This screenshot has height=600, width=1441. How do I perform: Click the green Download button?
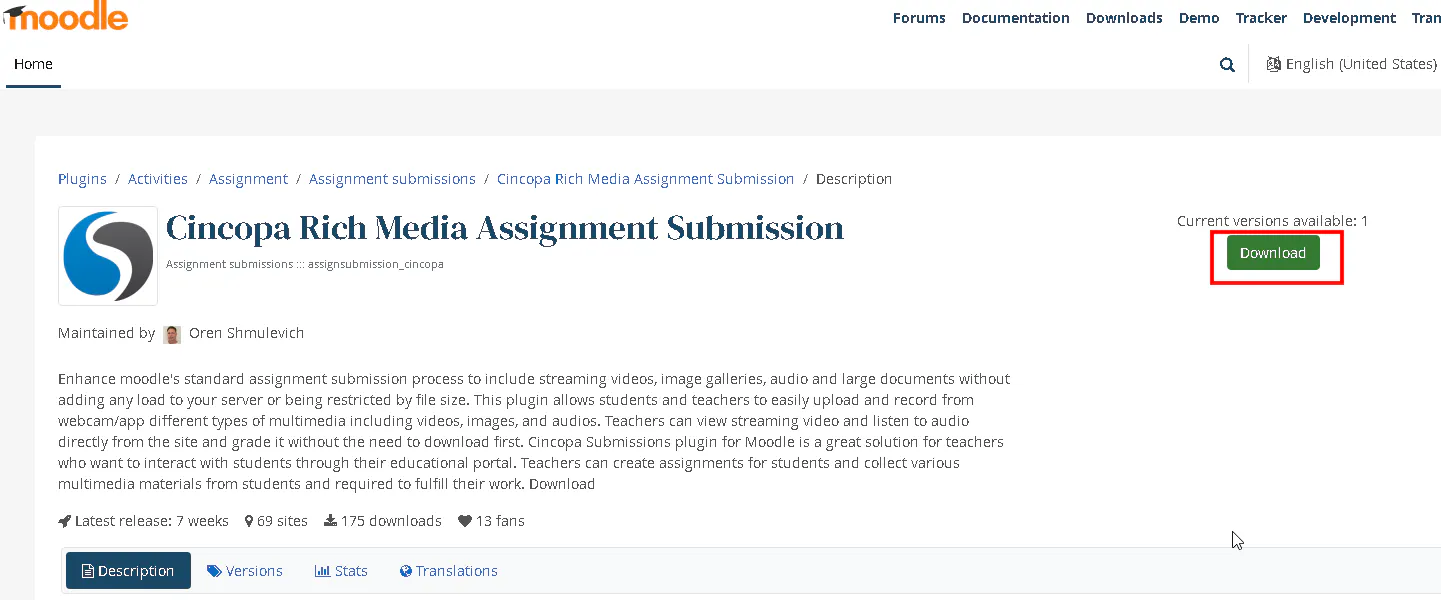point(1273,253)
